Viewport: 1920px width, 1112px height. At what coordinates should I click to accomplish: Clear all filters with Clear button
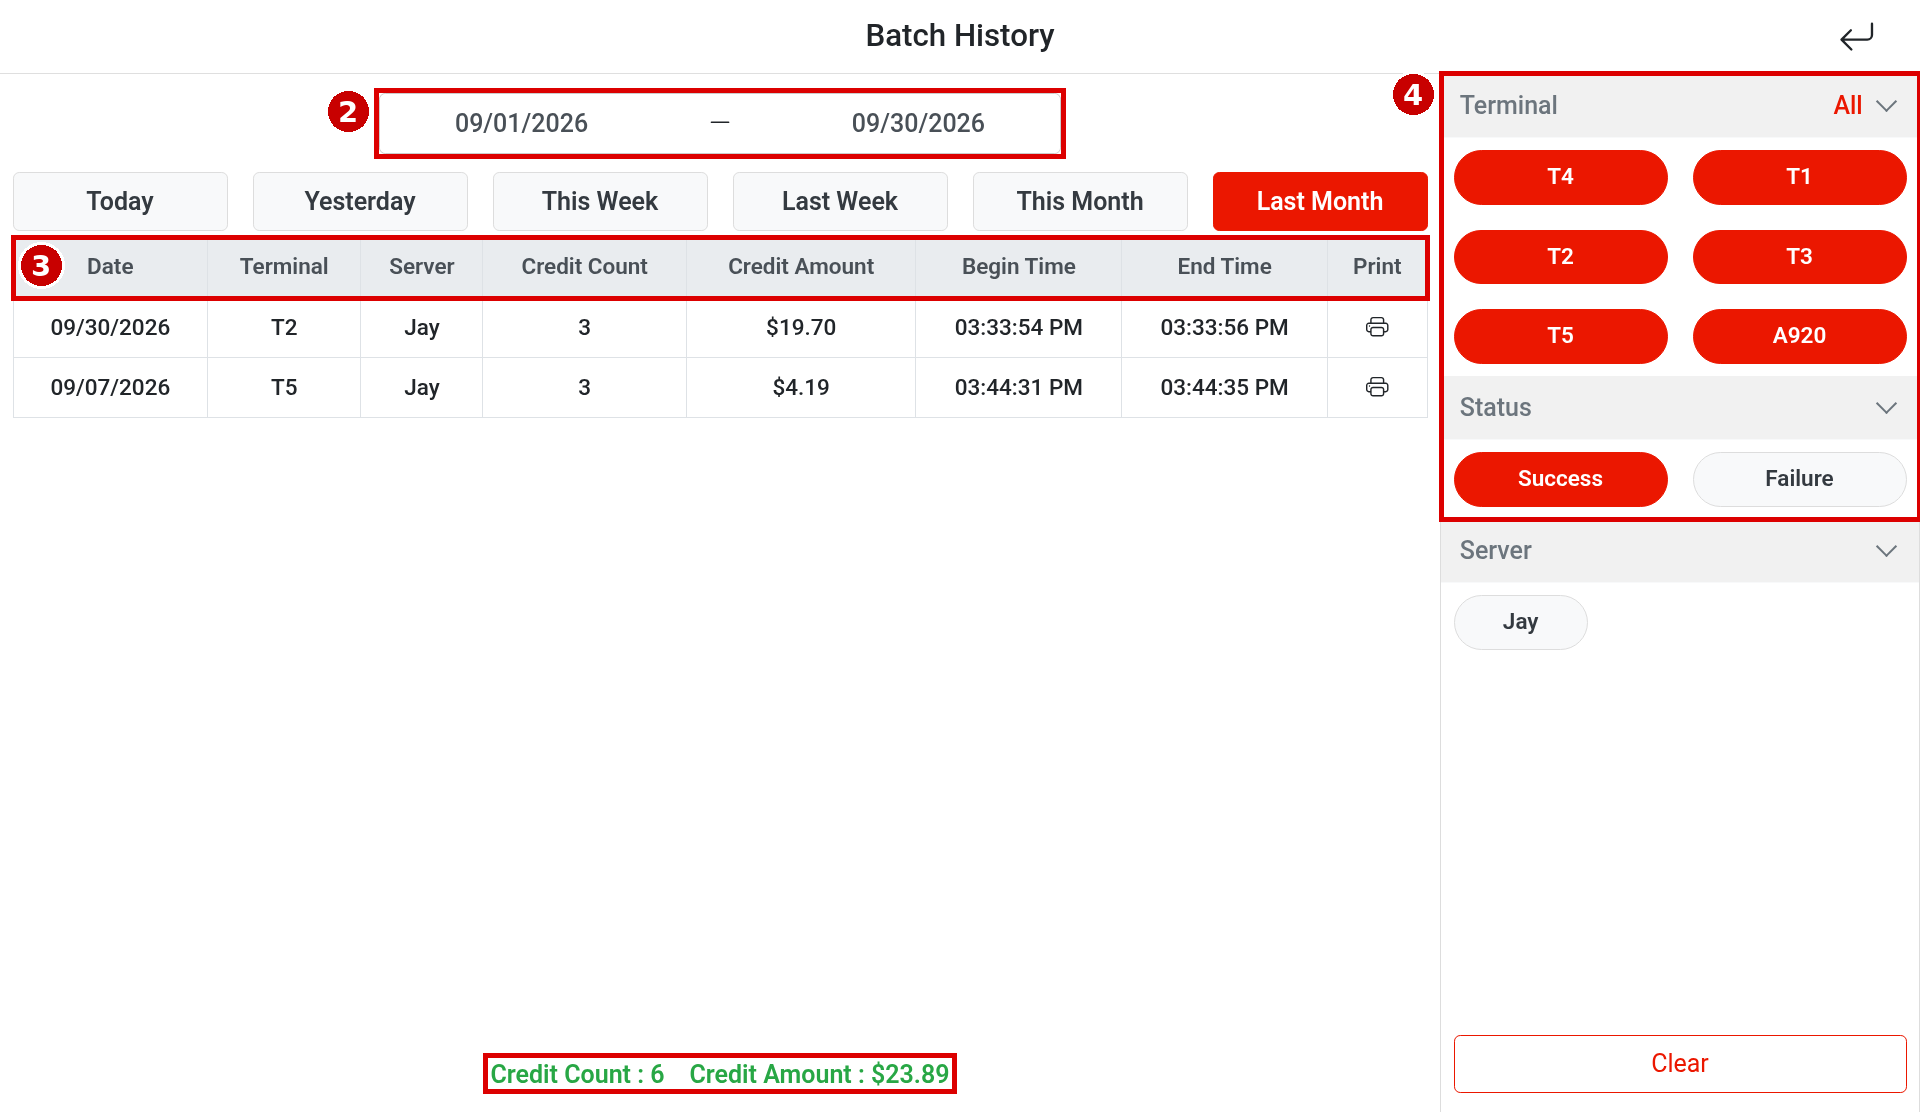point(1680,1063)
